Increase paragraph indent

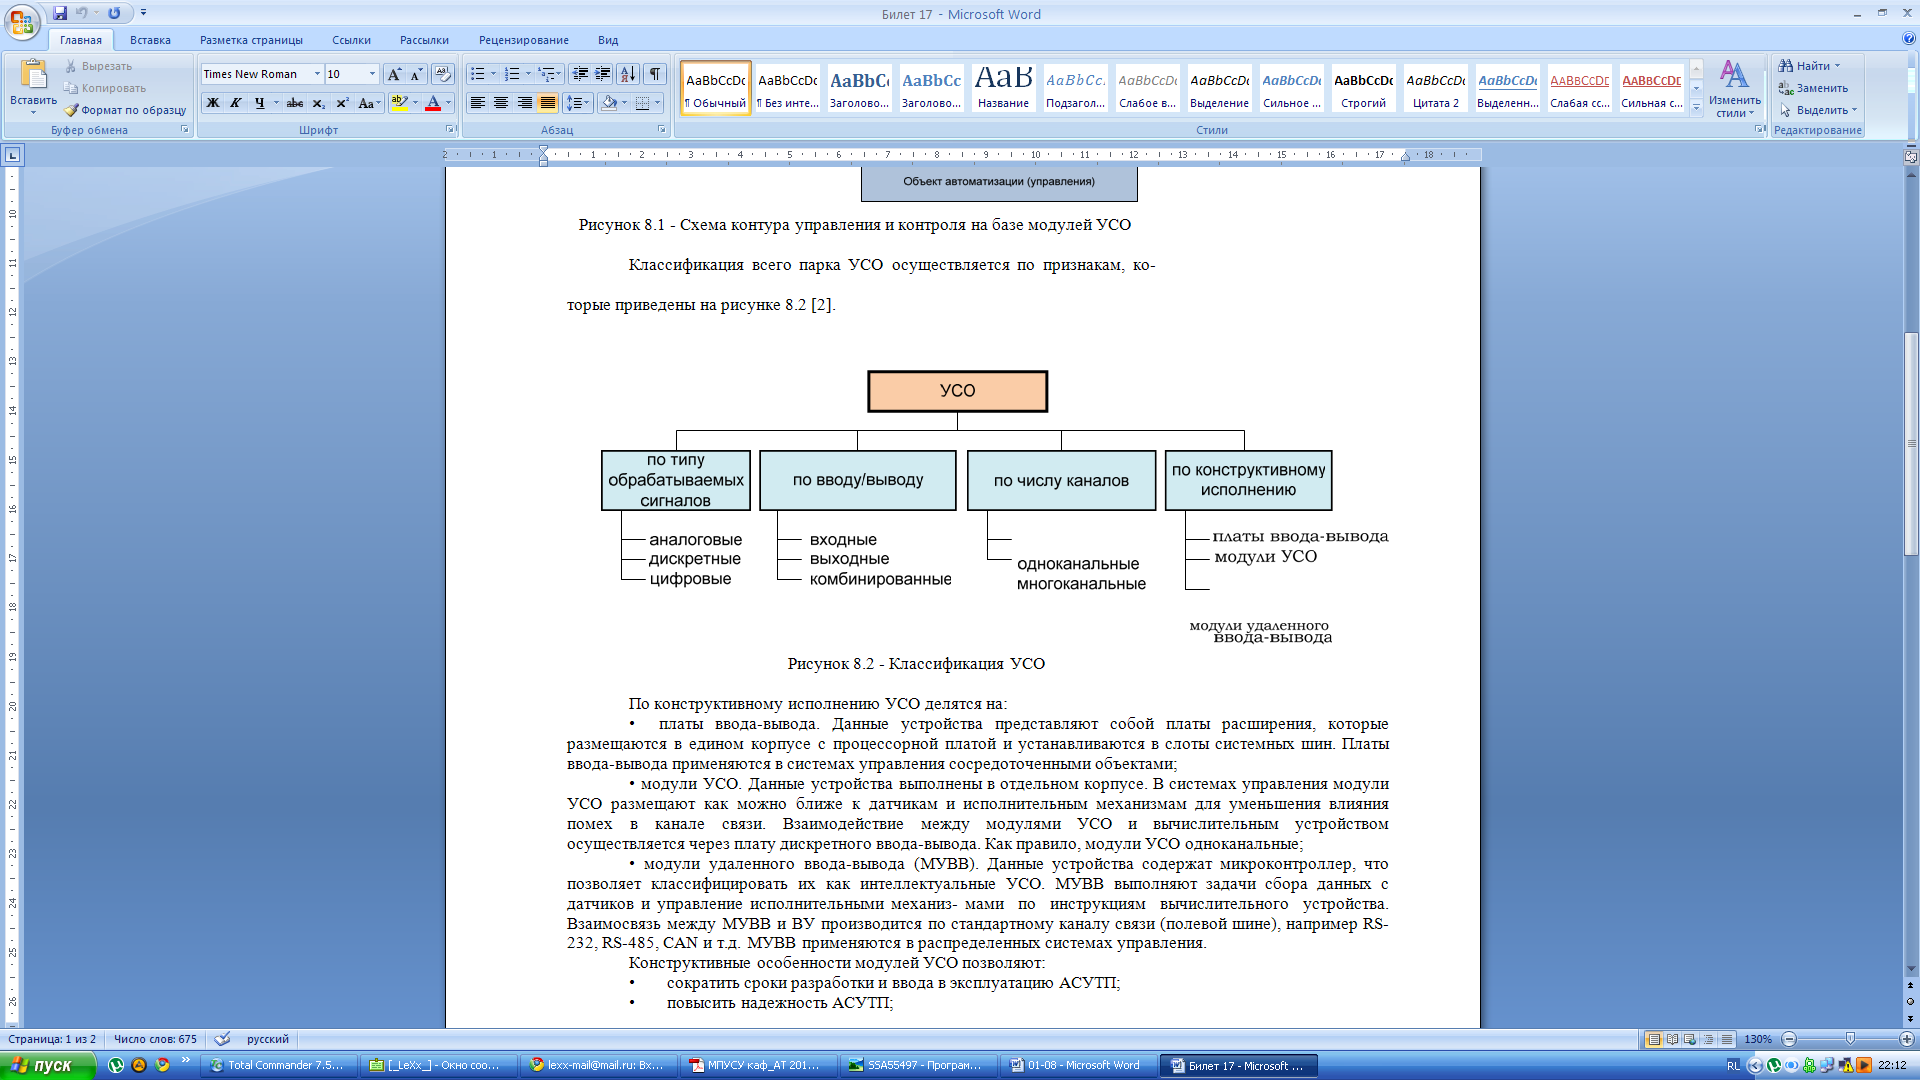pos(603,74)
